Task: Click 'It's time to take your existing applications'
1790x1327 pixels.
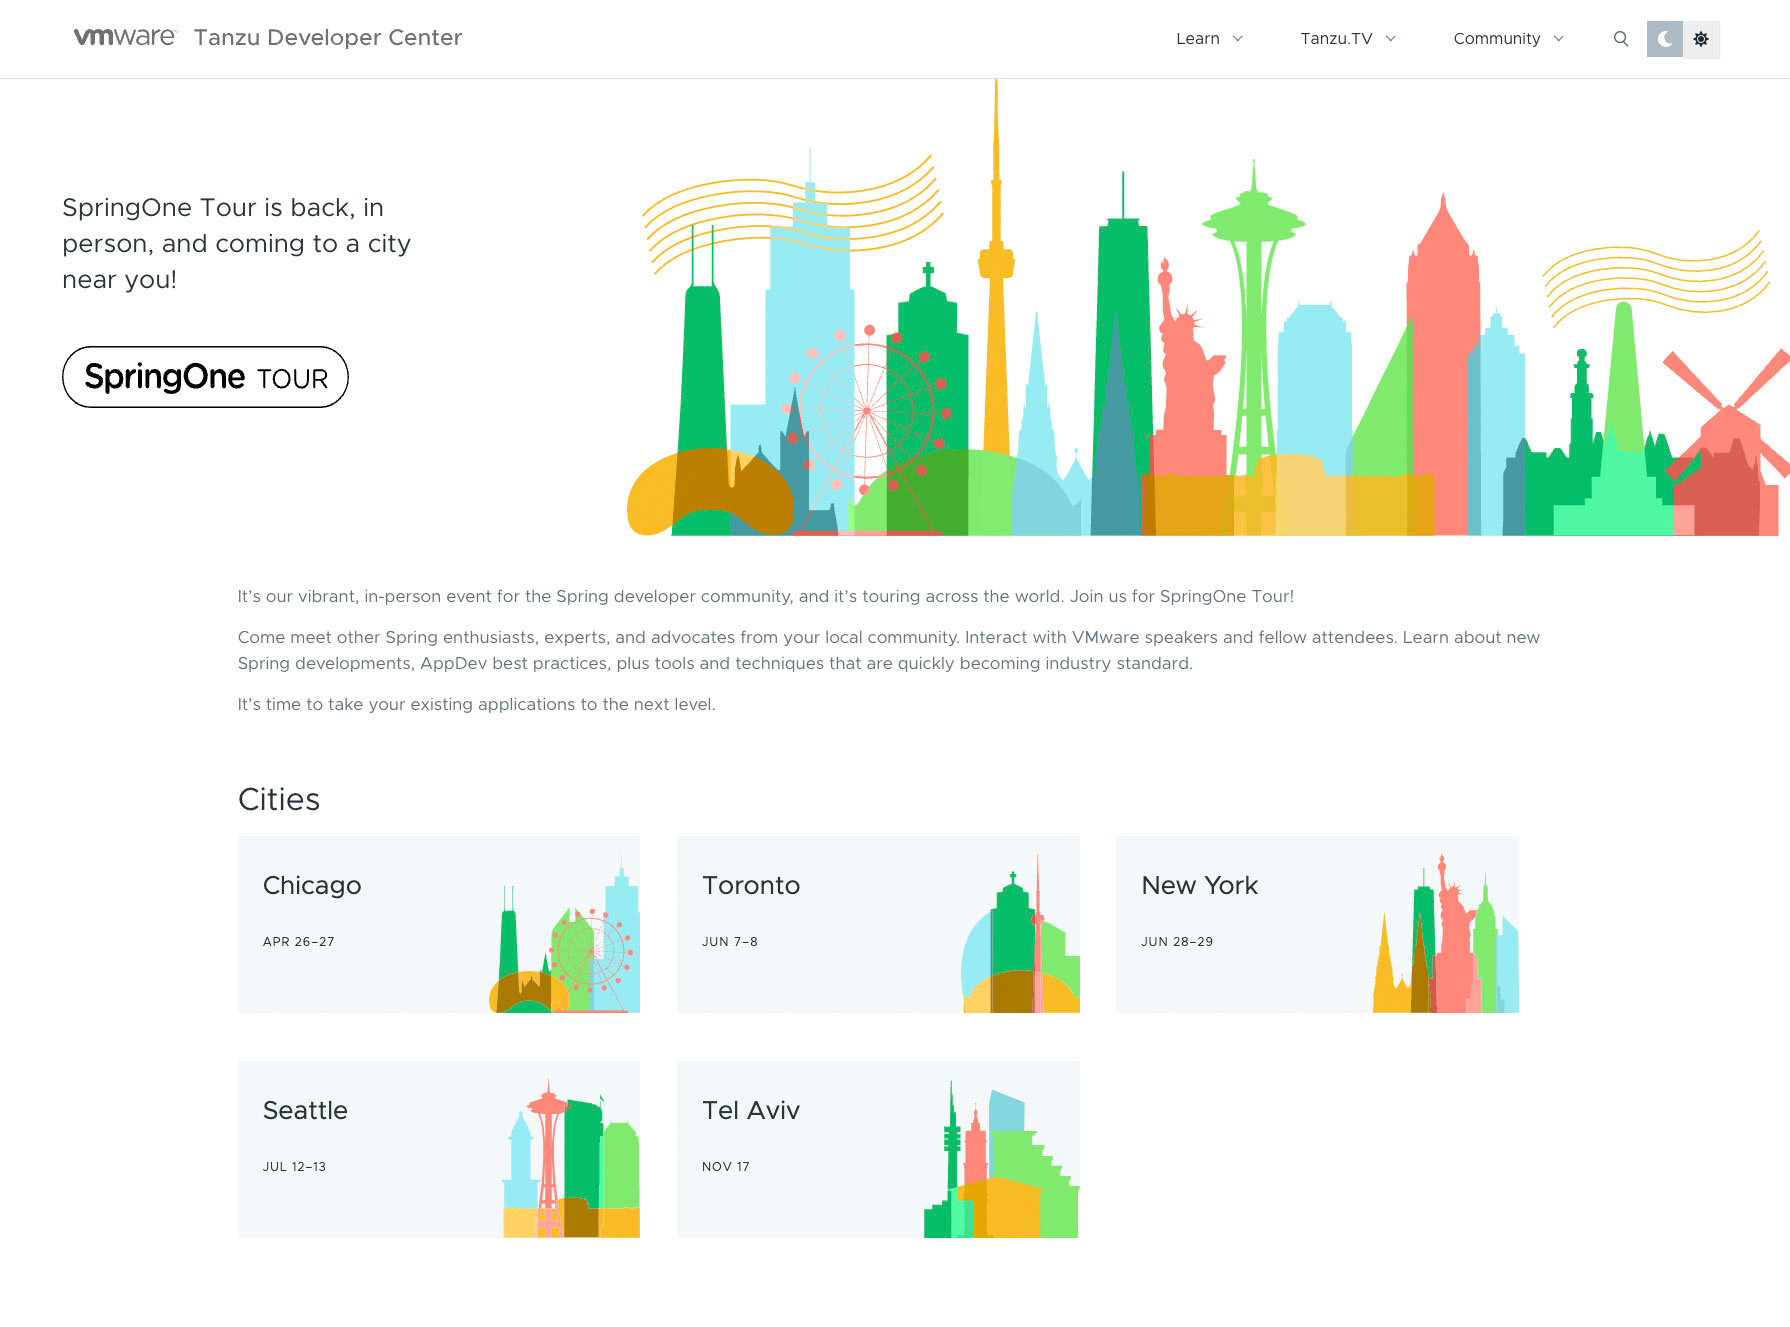Action: point(476,704)
